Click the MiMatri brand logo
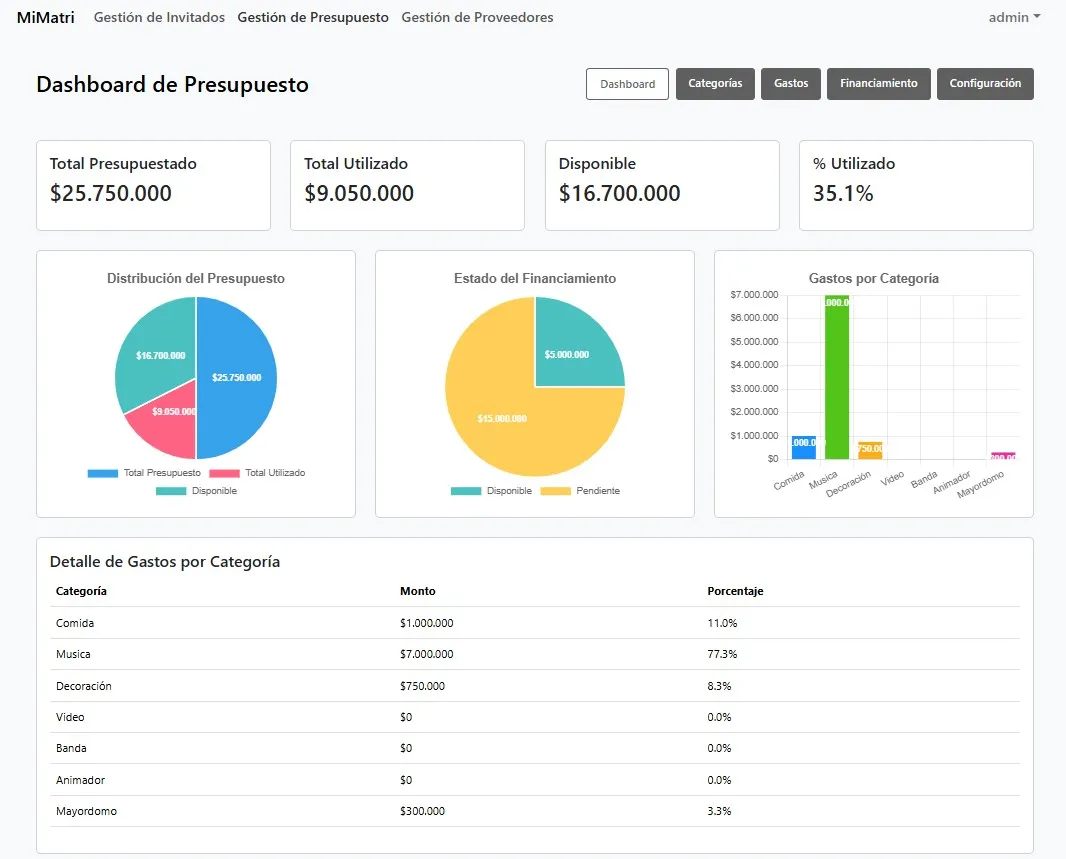Image resolution: width=1066 pixels, height=859 pixels. click(x=45, y=17)
